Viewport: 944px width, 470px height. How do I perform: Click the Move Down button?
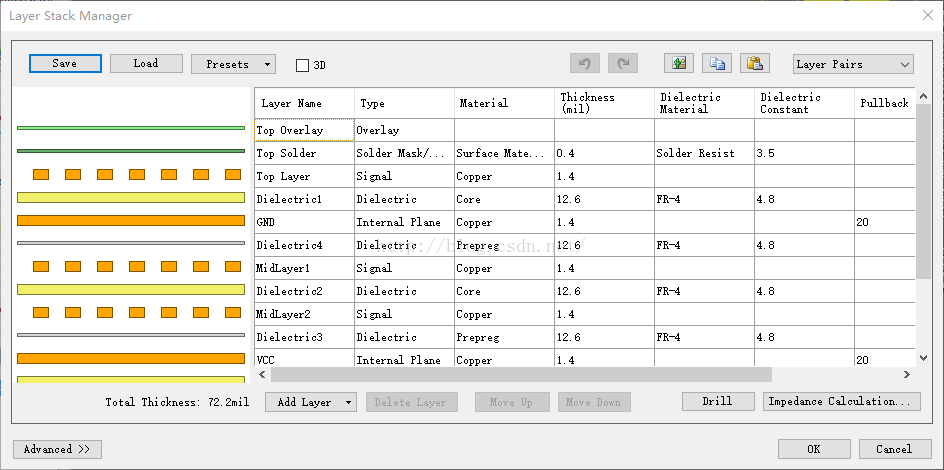click(x=594, y=402)
